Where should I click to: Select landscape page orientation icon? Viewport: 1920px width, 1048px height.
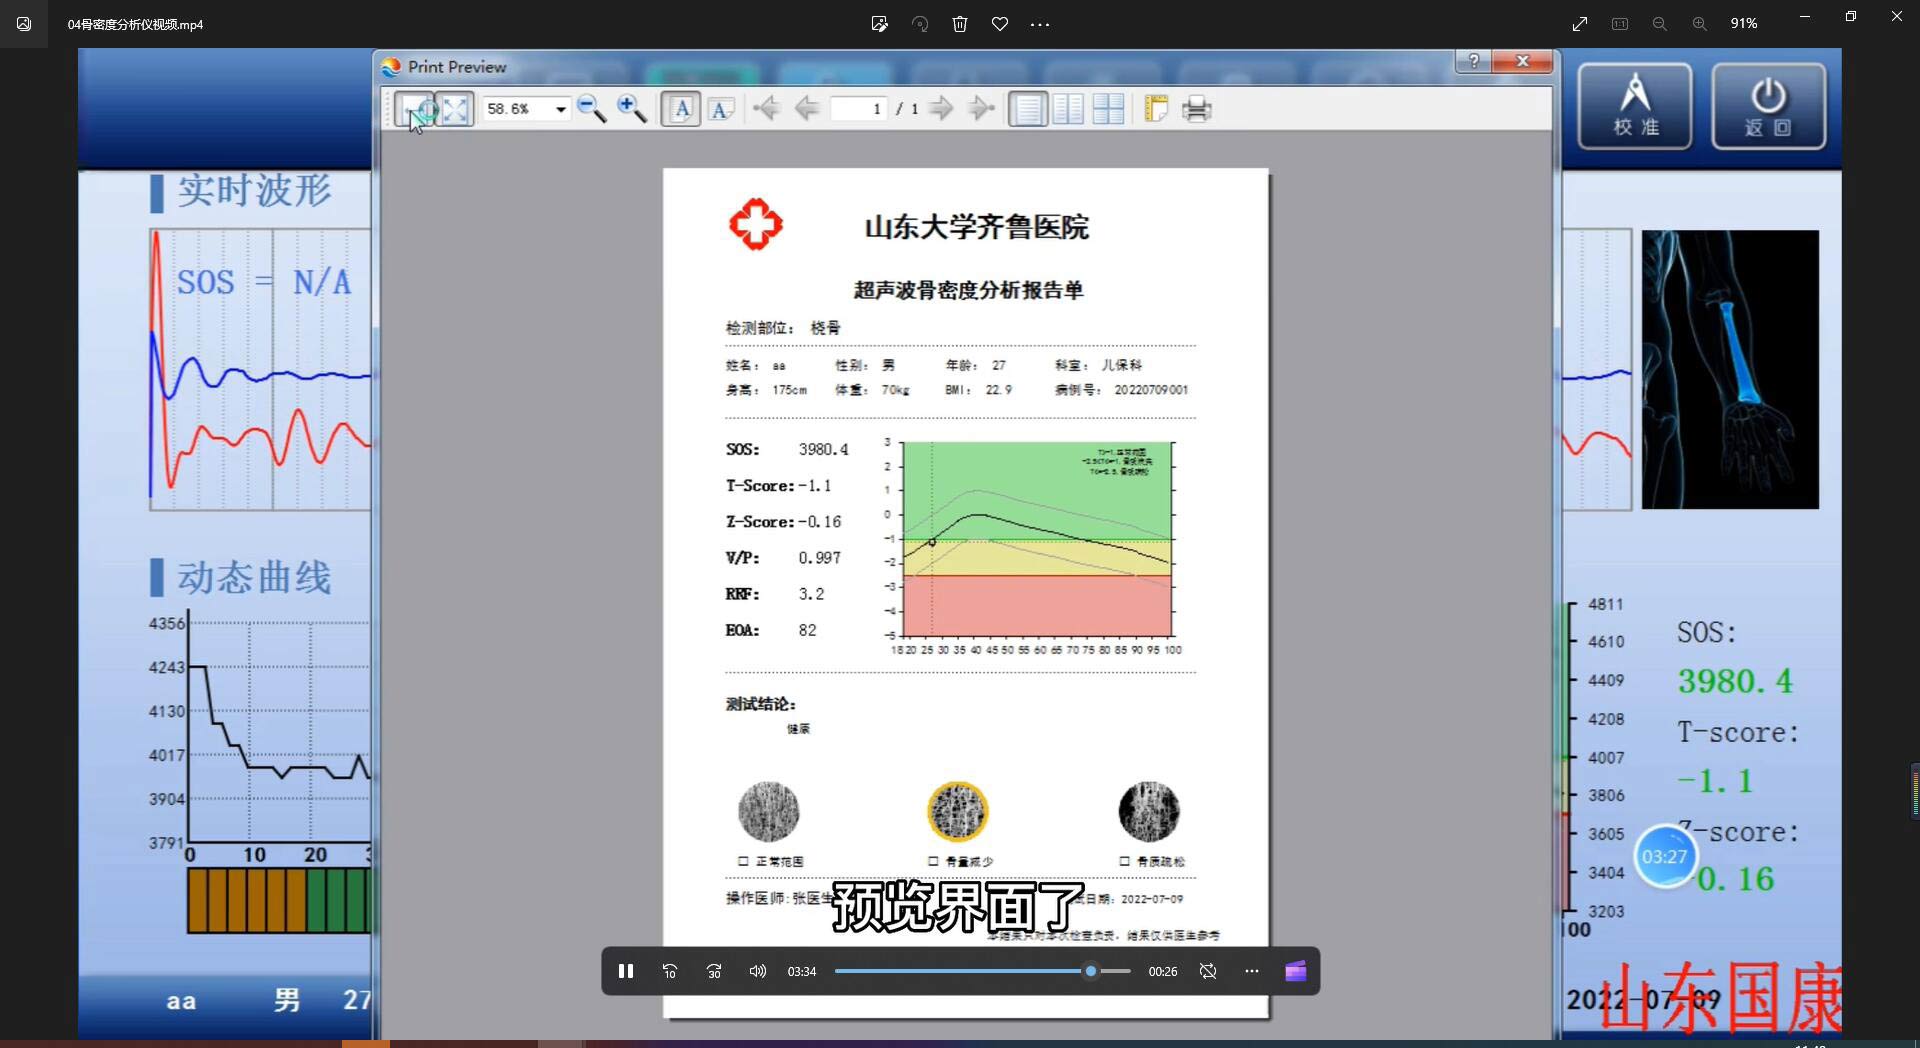click(x=721, y=110)
